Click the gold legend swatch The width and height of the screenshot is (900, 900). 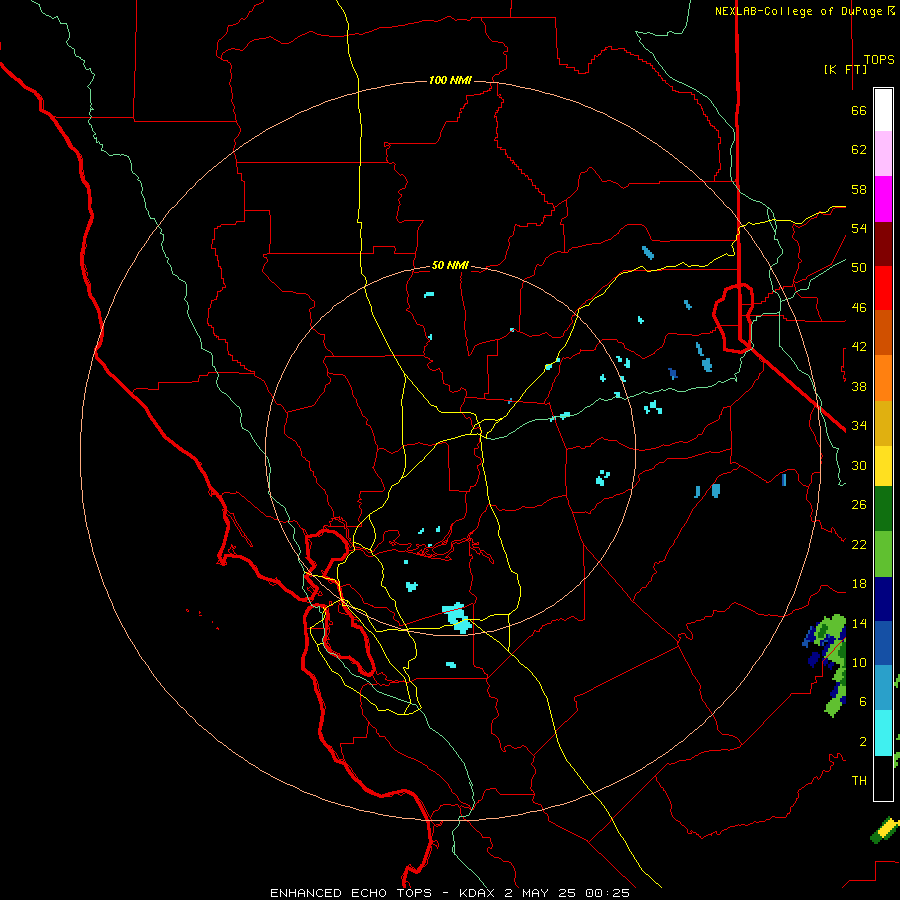coord(883,423)
